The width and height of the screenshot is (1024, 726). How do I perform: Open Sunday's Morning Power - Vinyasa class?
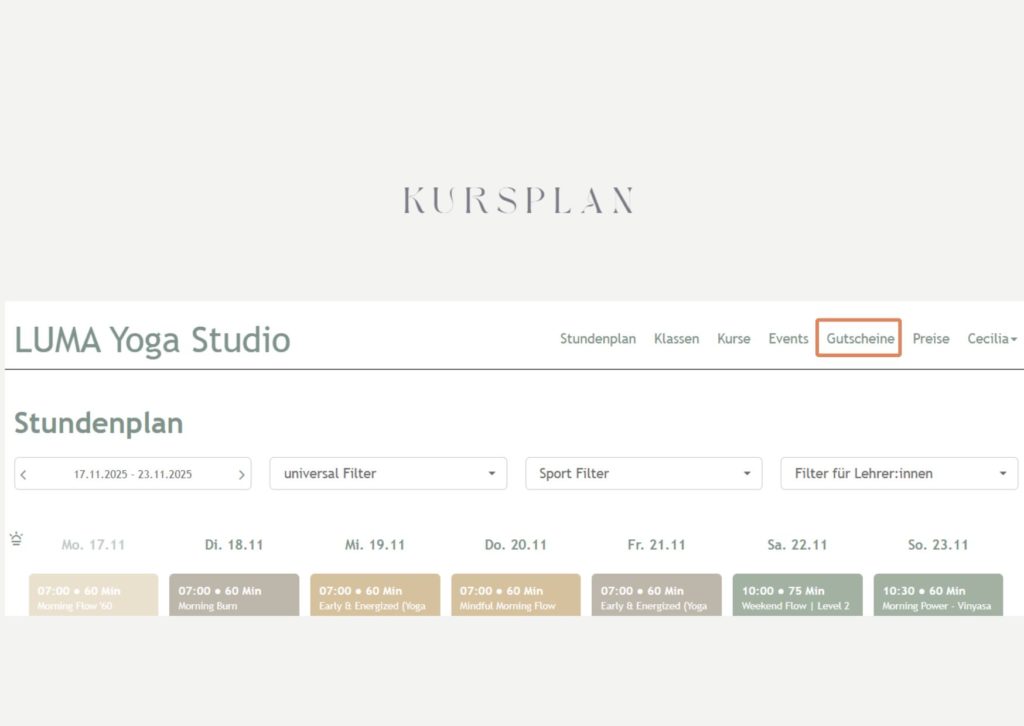937,596
